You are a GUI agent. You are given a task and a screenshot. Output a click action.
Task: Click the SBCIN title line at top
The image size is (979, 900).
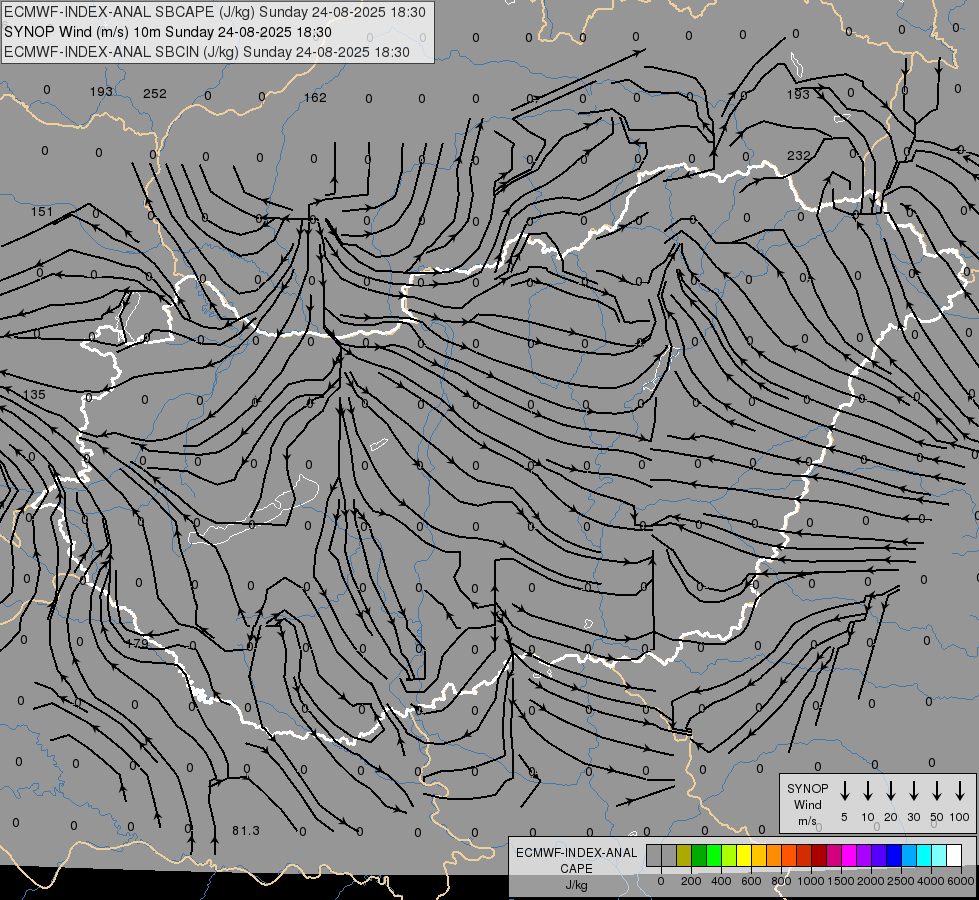click(207, 52)
